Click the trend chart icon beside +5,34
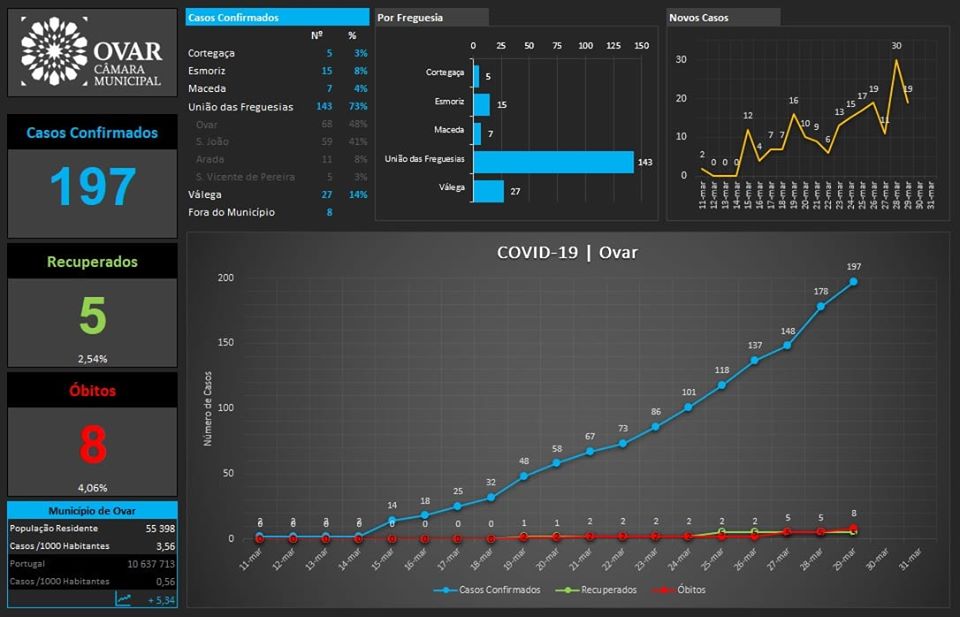Image resolution: width=960 pixels, height=617 pixels. tap(124, 599)
